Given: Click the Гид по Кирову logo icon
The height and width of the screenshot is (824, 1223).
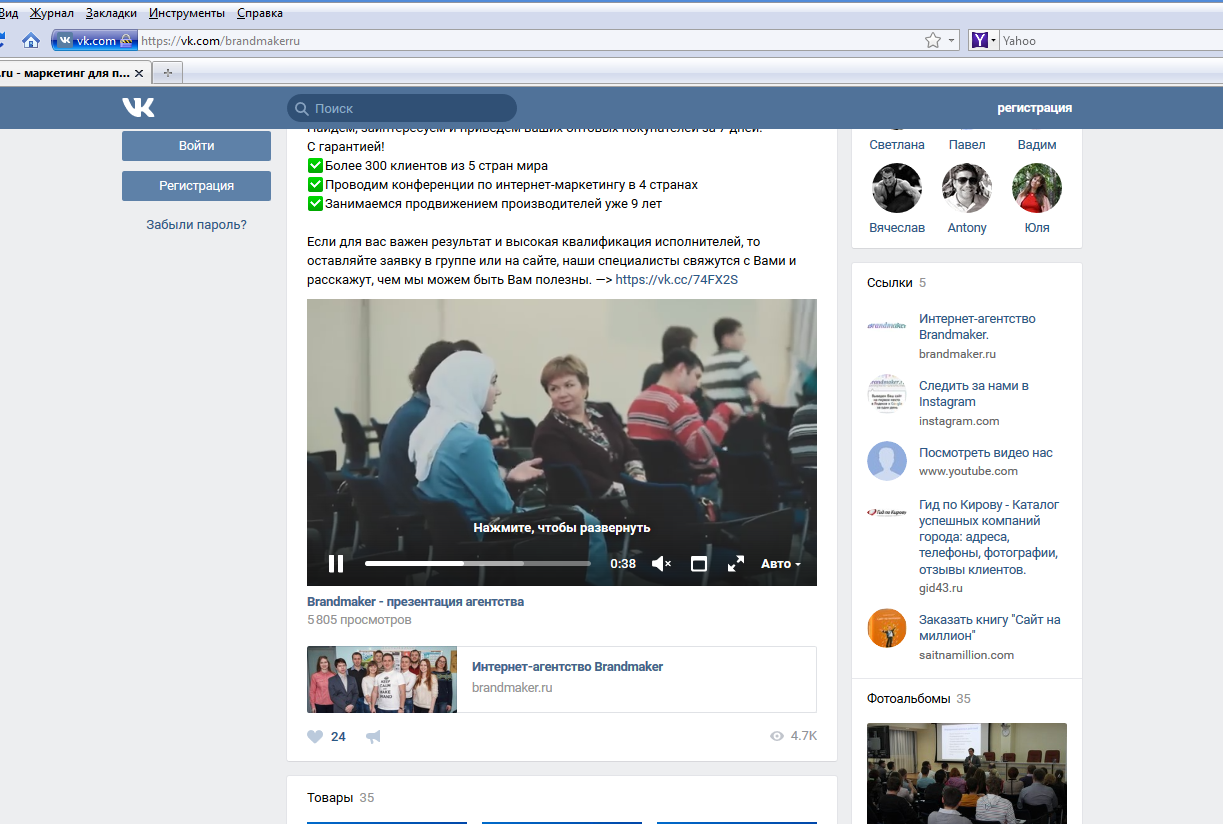Looking at the screenshot, I should (887, 512).
